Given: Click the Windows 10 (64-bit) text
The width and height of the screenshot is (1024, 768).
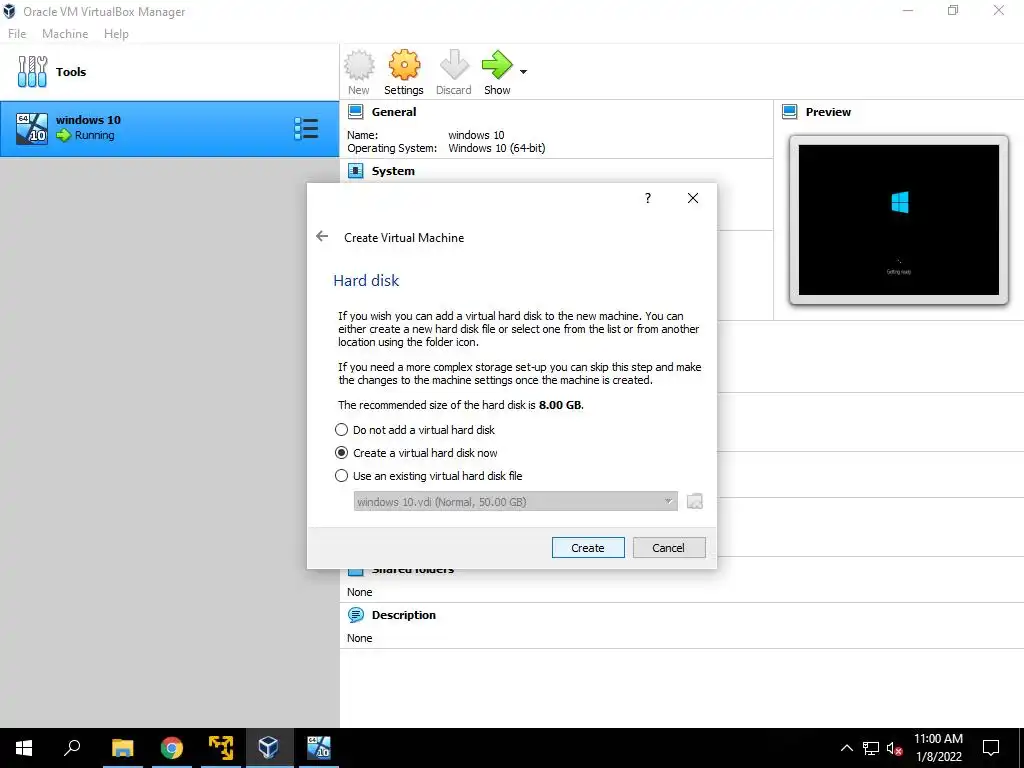Looking at the screenshot, I should pyautogui.click(x=496, y=148).
